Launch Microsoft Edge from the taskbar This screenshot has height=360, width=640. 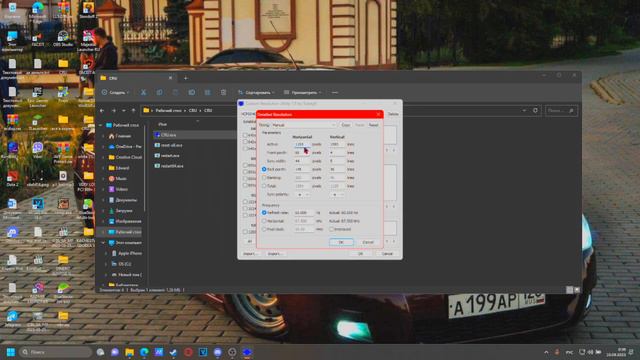click(144, 352)
